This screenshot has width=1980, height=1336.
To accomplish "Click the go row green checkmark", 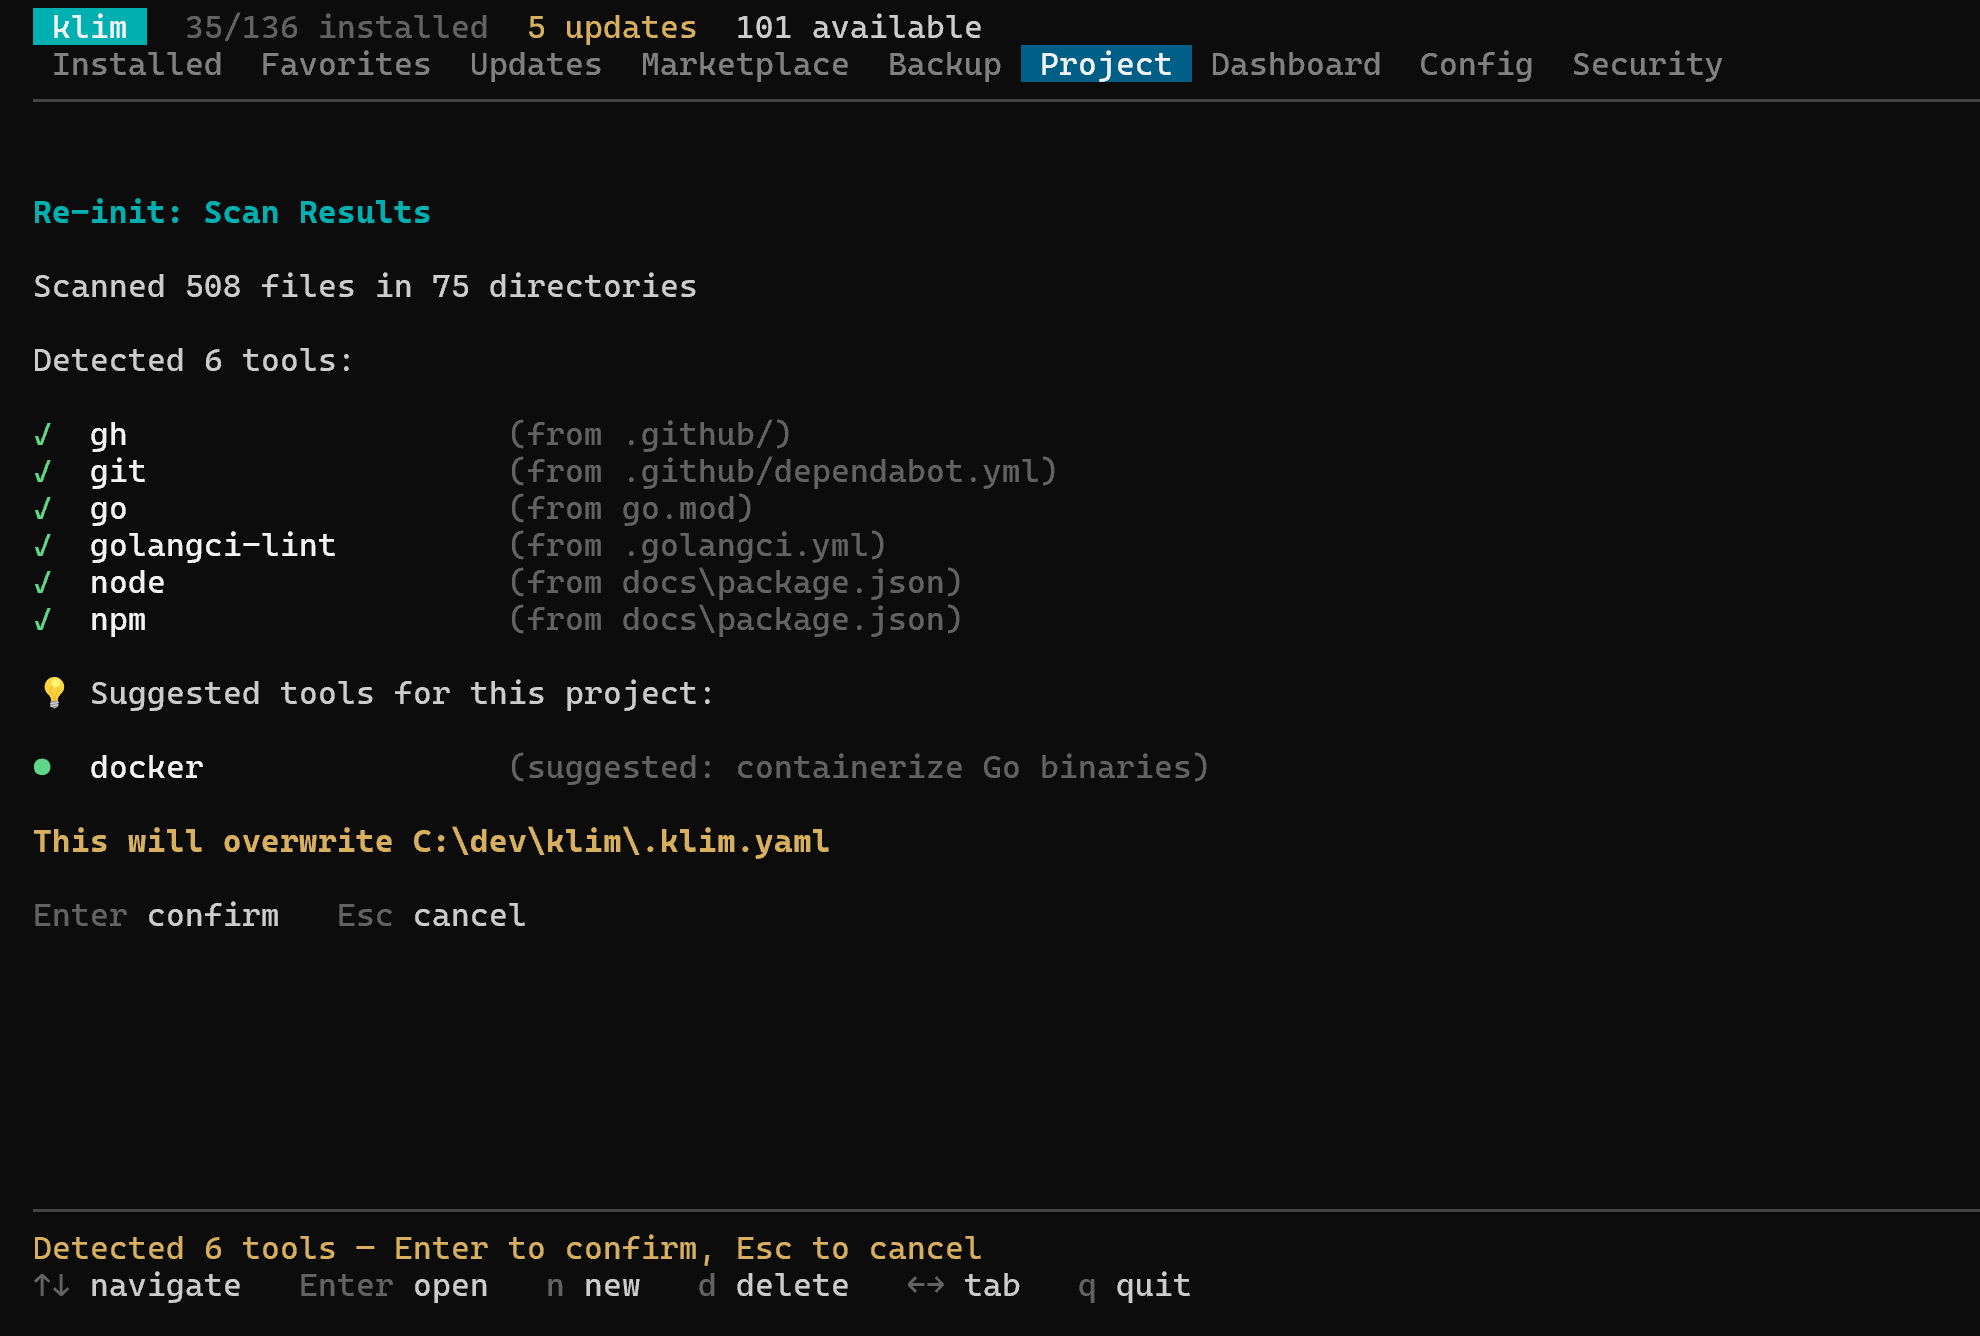I will coord(43,509).
